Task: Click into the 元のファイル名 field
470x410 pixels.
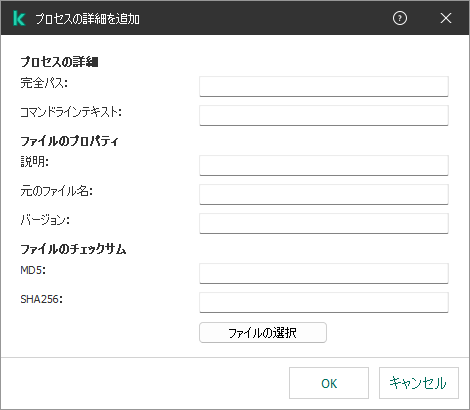Action: pos(324,194)
